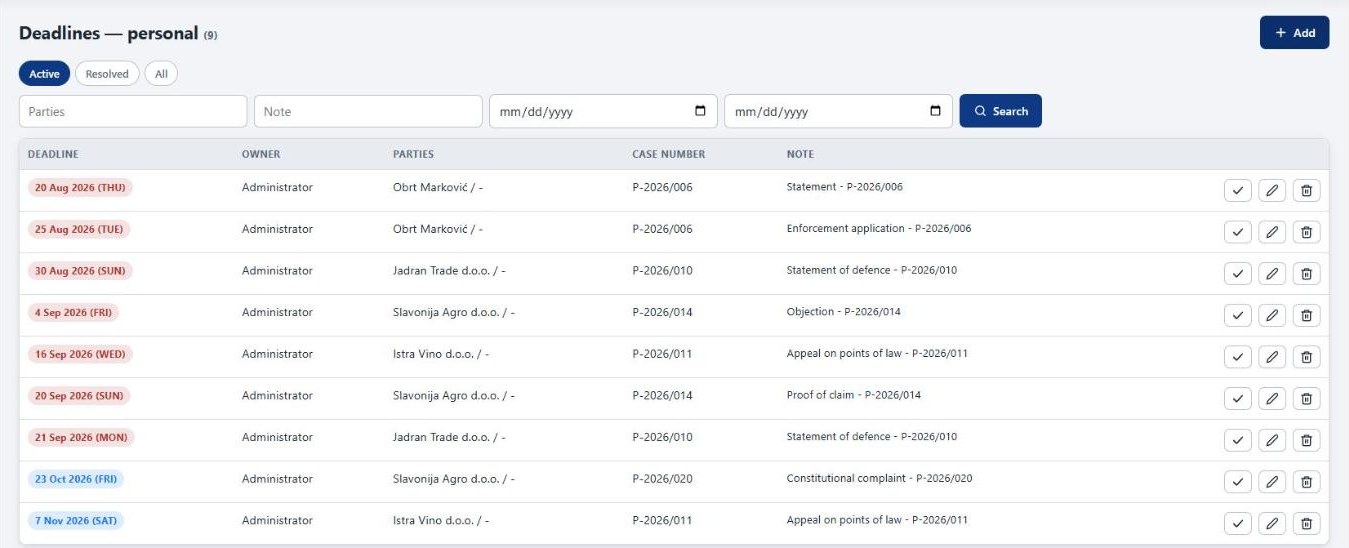Click the Statement - P-2026/006 note
Viewport: 1349px width, 548px height.
point(845,187)
